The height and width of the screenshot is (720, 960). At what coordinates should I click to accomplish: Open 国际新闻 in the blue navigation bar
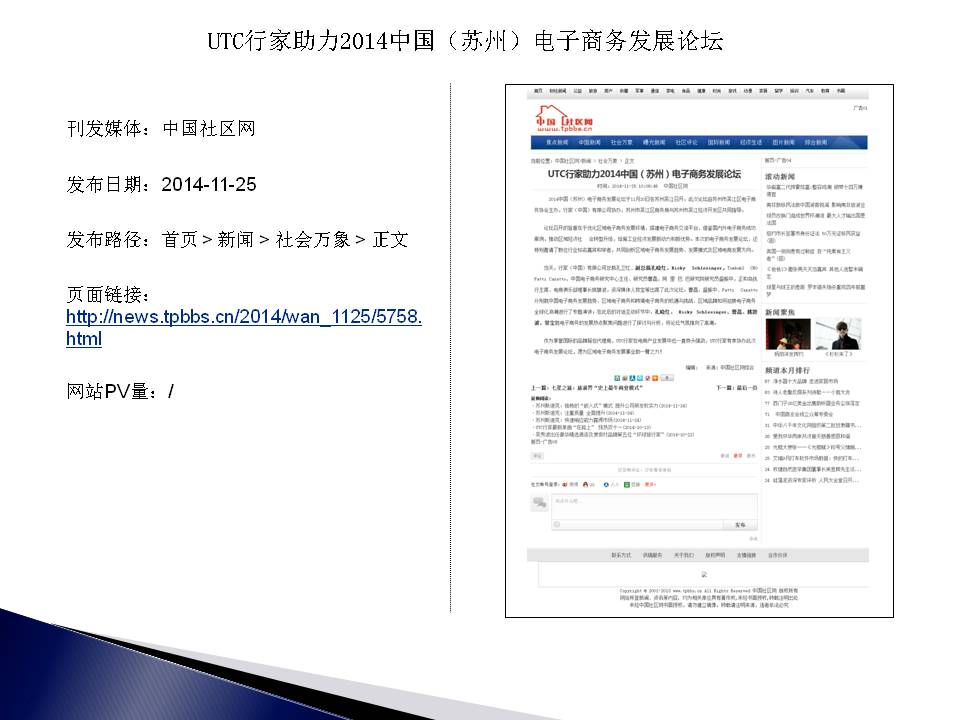[x=718, y=143]
